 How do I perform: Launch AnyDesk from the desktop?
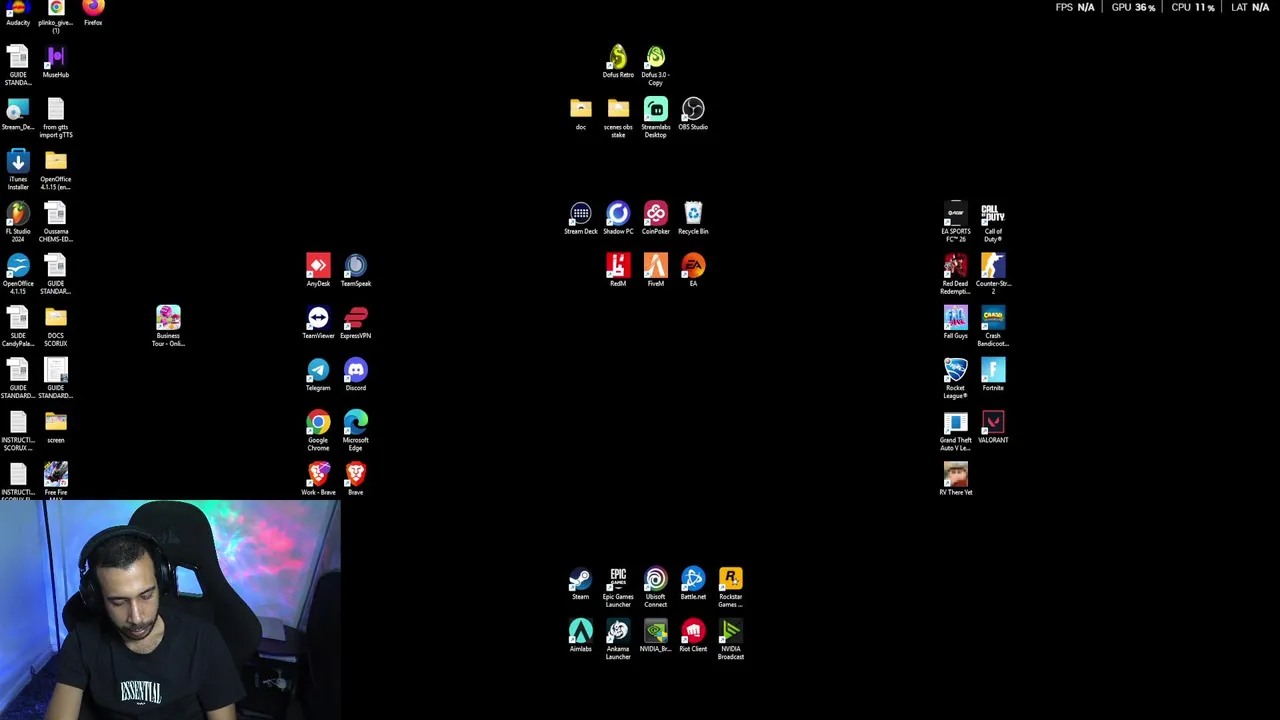coord(318,270)
